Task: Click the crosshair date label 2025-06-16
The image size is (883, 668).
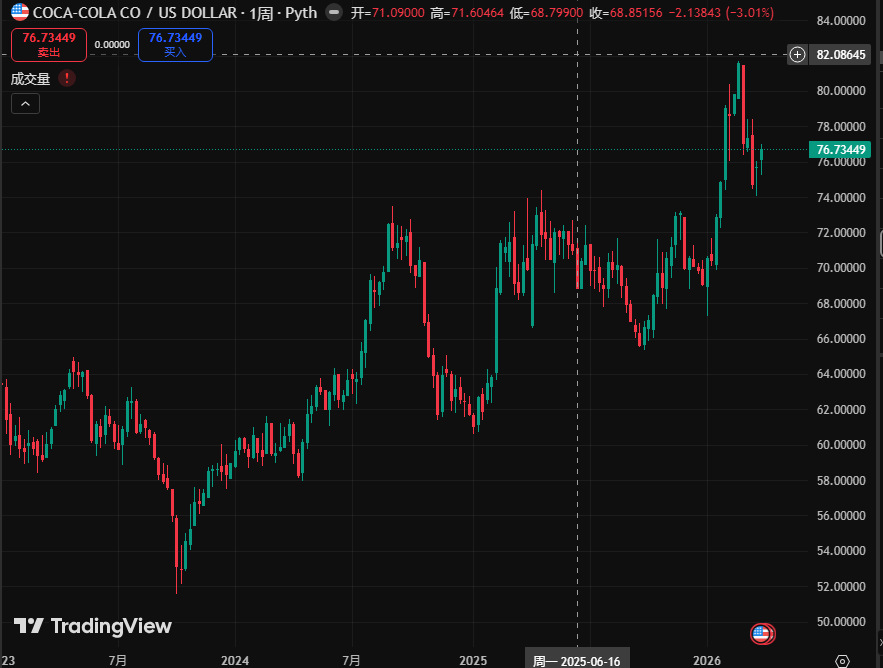Action: click(x=577, y=661)
